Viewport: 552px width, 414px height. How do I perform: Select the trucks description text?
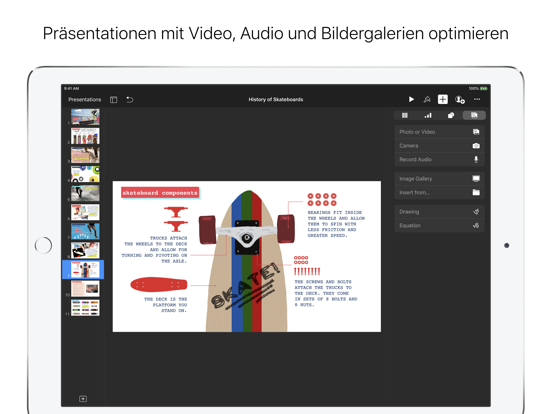155,250
